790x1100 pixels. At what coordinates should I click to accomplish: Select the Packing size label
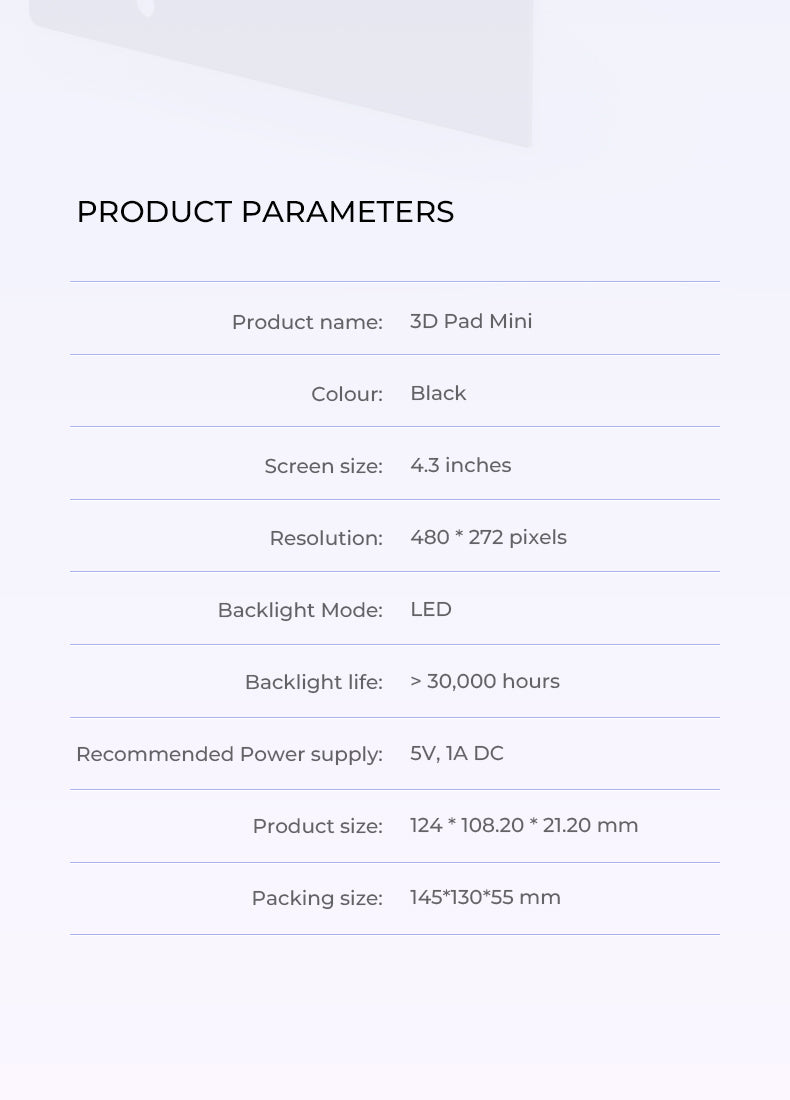point(317,898)
